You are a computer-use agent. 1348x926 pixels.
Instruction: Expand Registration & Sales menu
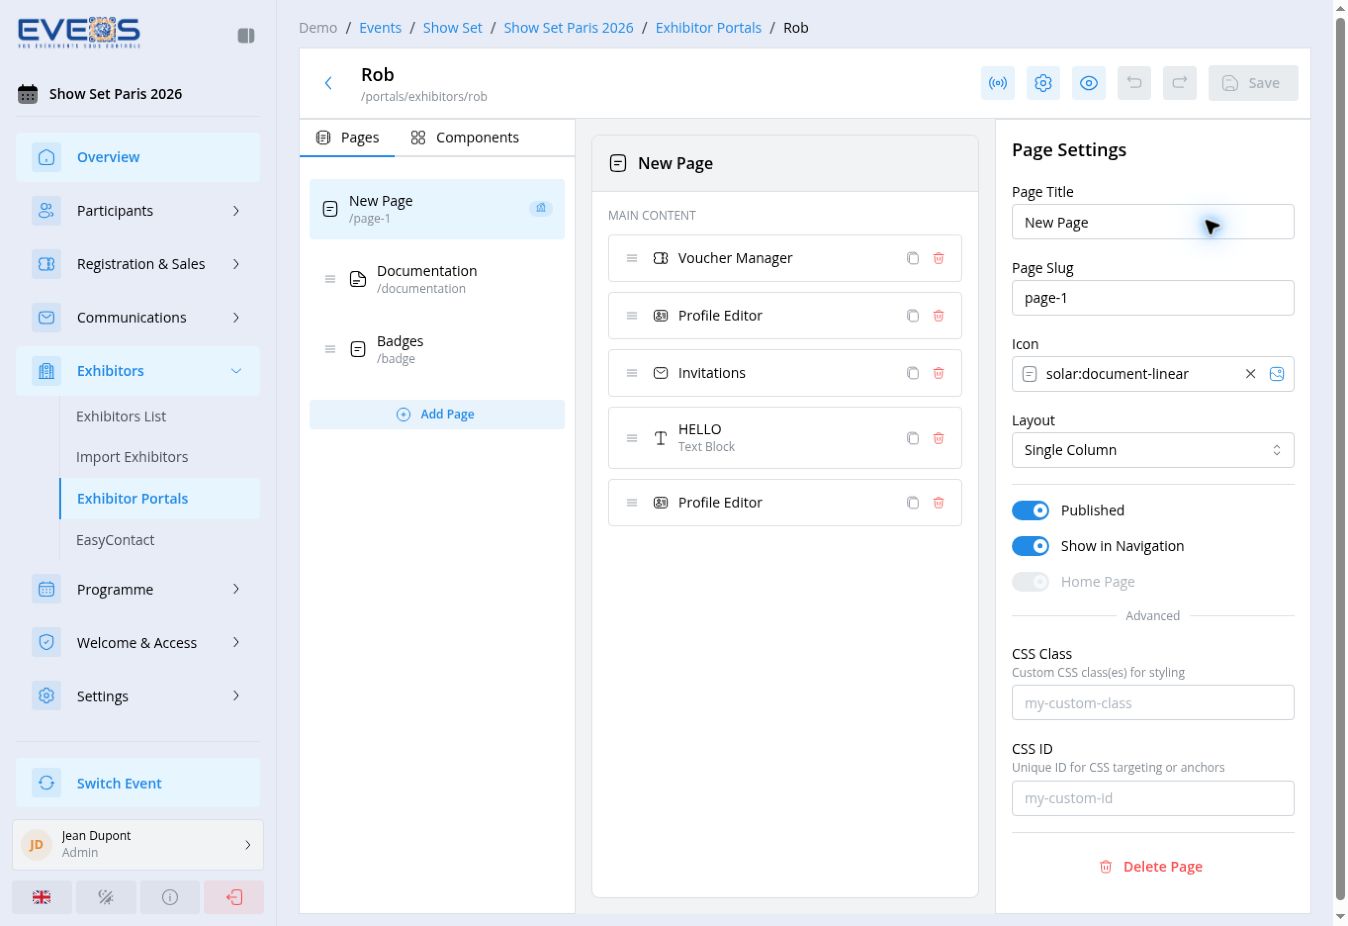click(x=138, y=264)
